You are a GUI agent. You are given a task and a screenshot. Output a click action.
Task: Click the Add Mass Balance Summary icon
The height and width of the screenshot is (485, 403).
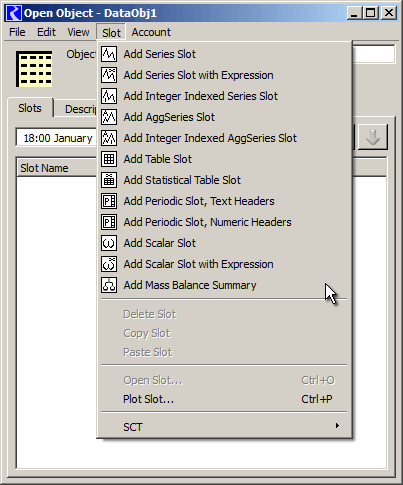tap(109, 285)
